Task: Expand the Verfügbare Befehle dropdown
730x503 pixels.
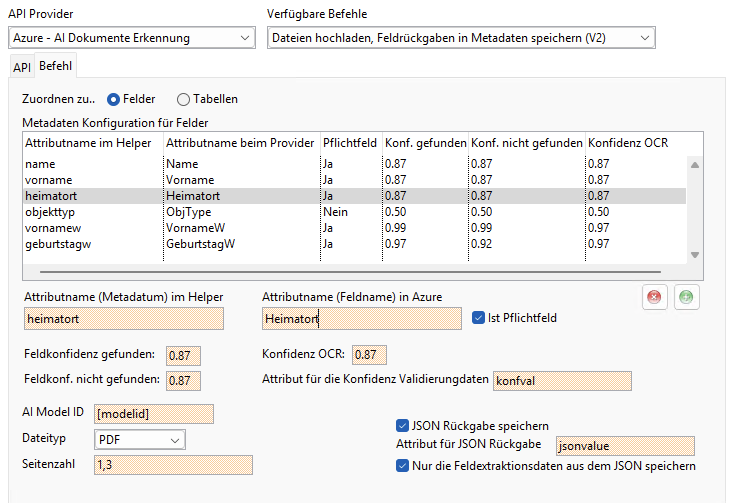Action: (x=461, y=38)
